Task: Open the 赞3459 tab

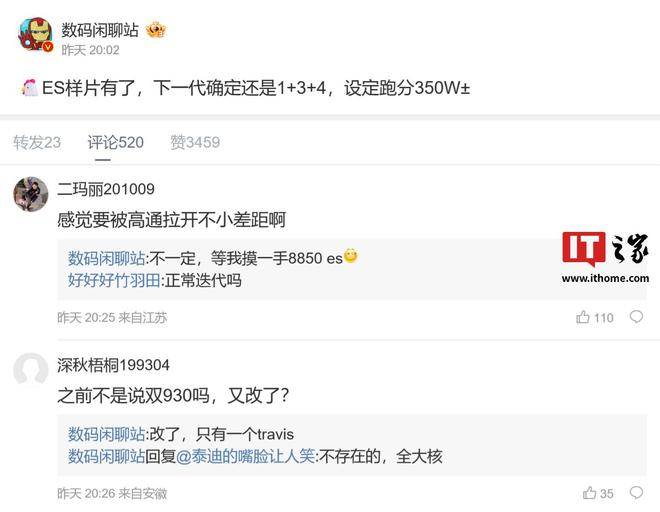Action: [195, 142]
